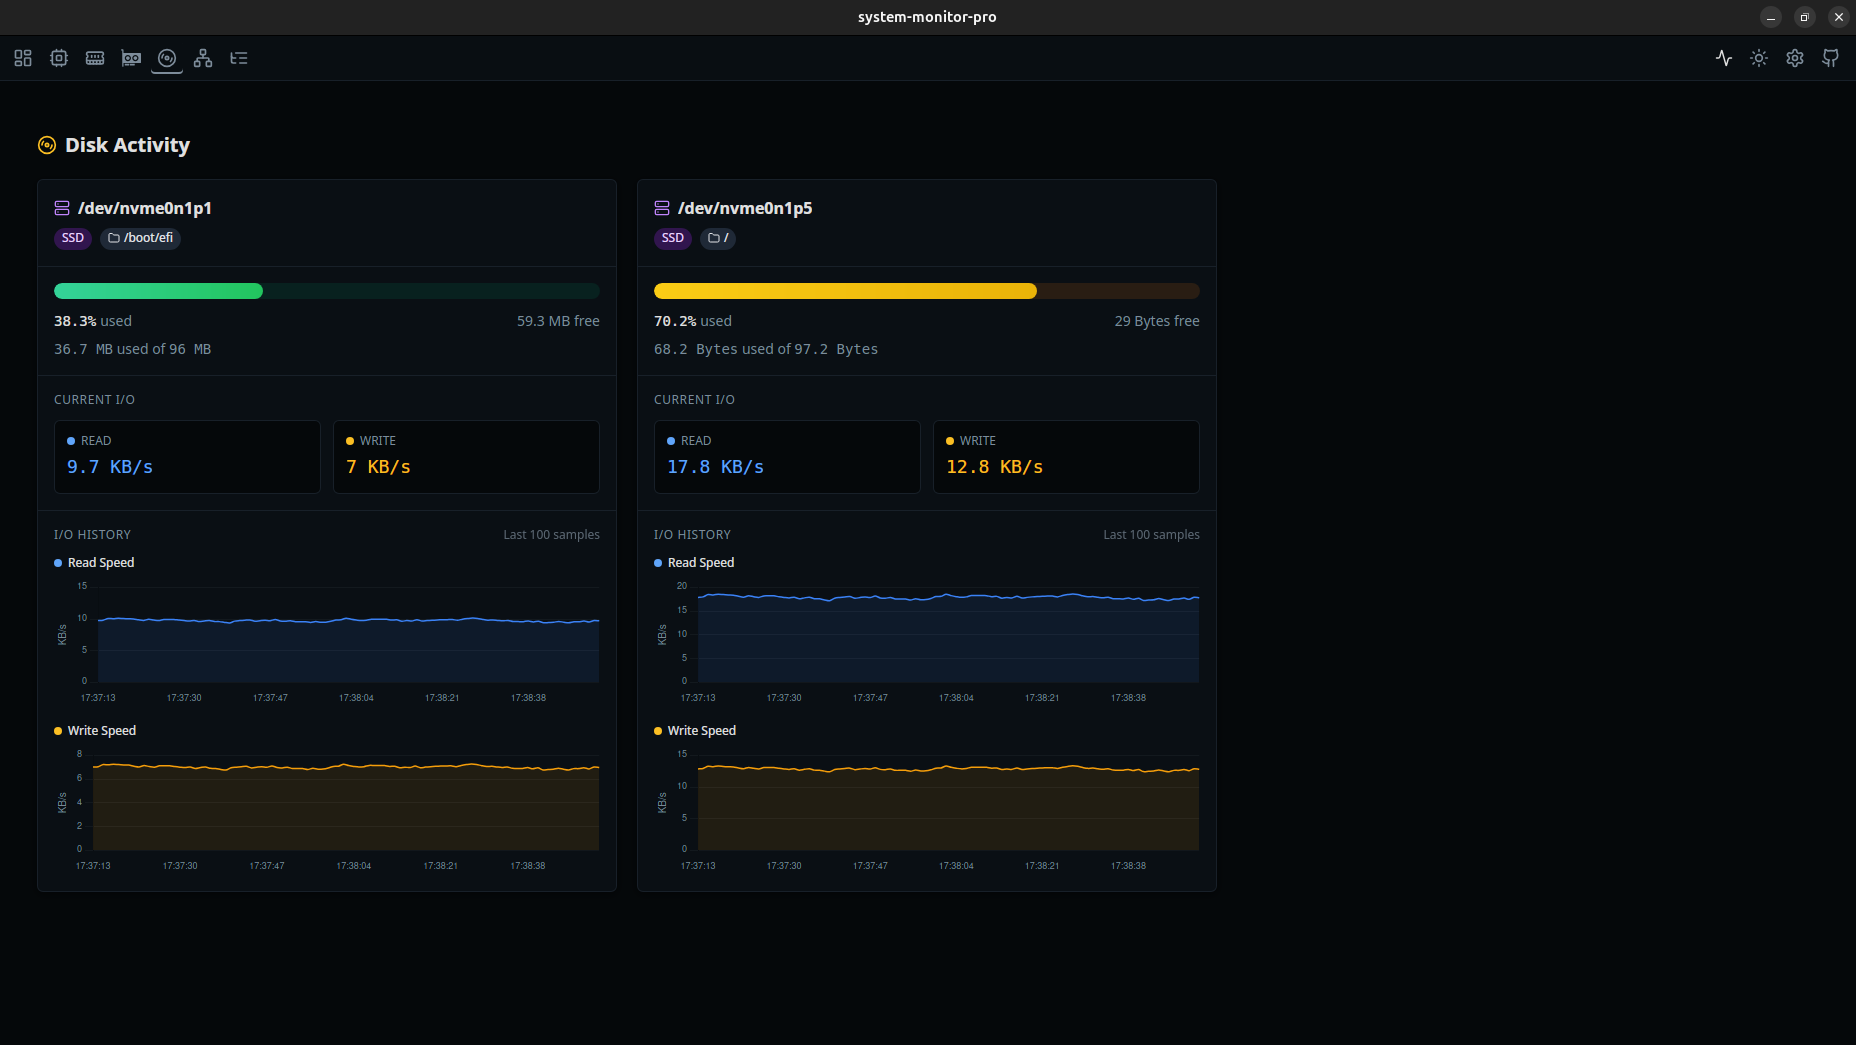Click the active Disk Activity icon
The width and height of the screenshot is (1856, 1045).
pos(167,58)
